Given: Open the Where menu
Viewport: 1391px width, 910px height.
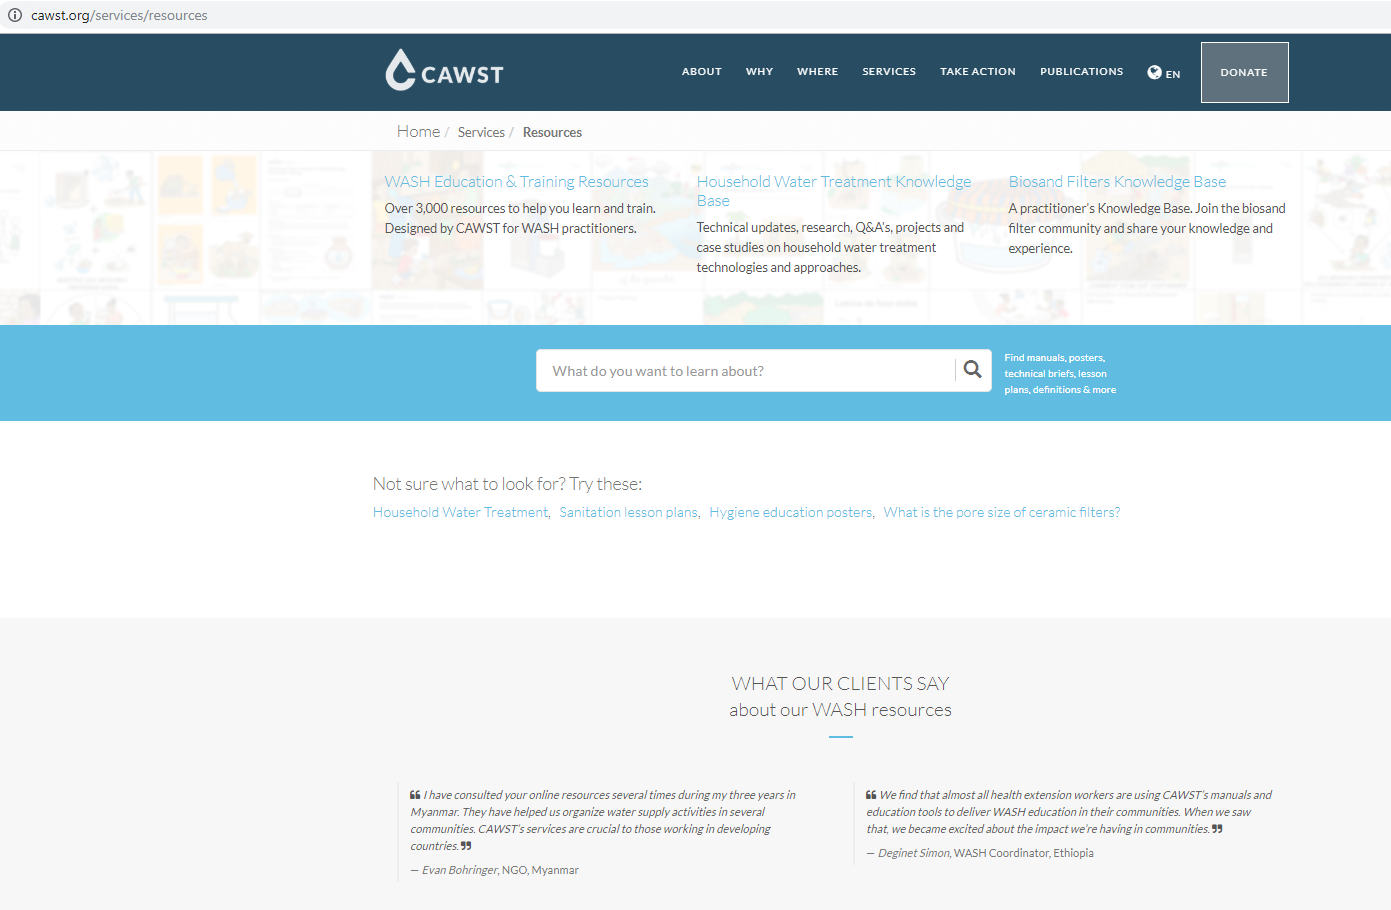Looking at the screenshot, I should click(818, 72).
